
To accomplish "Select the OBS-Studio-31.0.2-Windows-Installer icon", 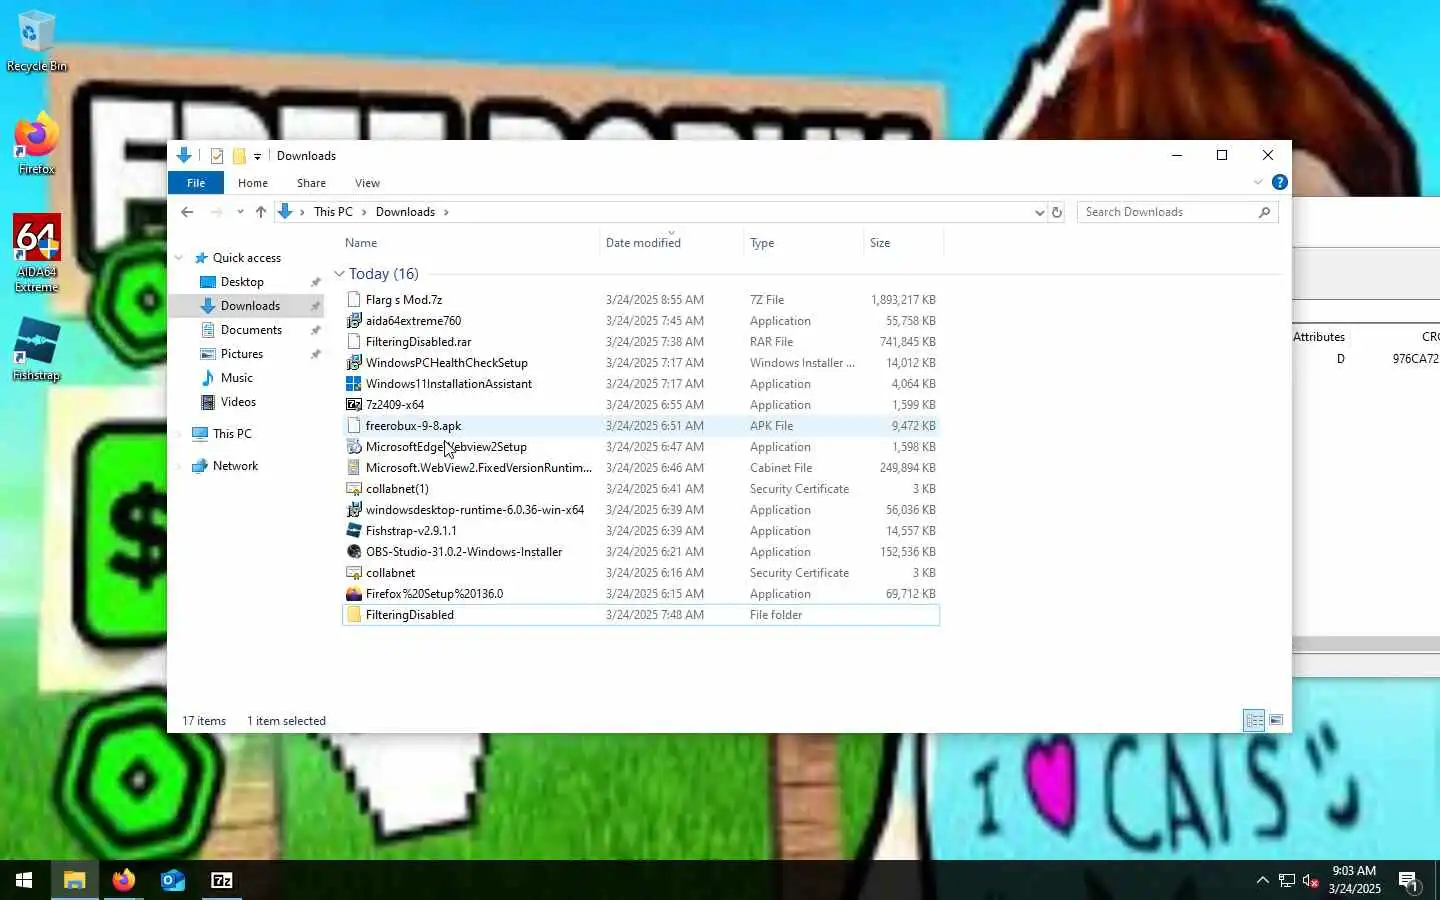I will tap(353, 552).
